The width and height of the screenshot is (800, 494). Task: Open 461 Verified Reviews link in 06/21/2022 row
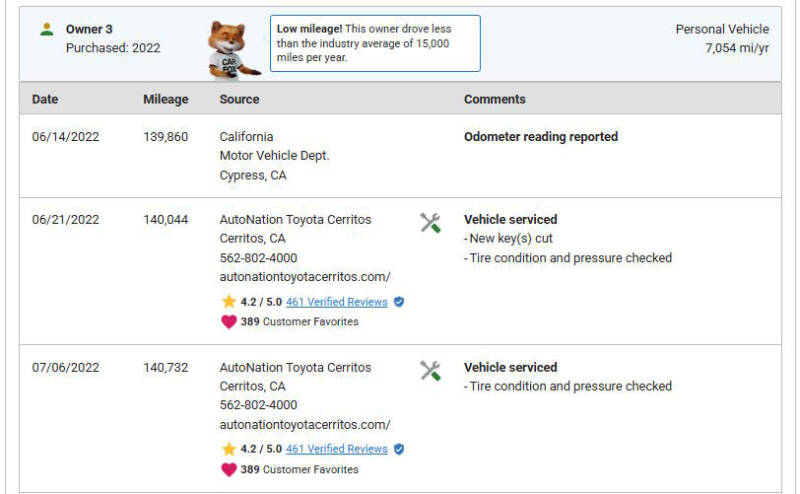tap(336, 302)
